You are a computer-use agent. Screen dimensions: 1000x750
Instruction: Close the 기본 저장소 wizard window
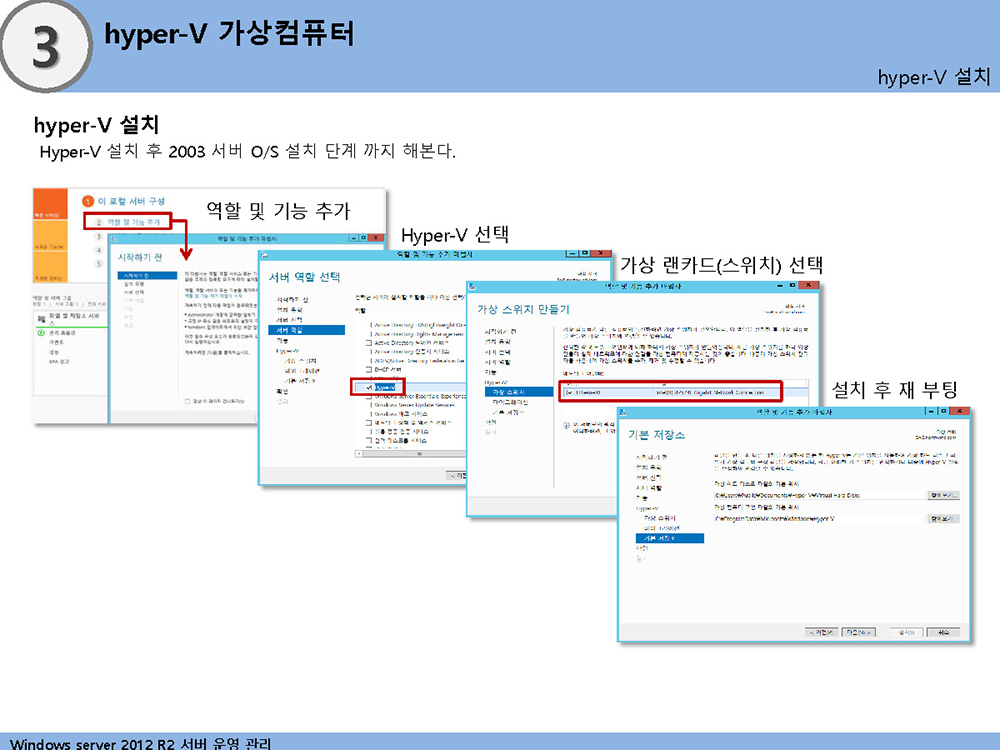point(960,411)
